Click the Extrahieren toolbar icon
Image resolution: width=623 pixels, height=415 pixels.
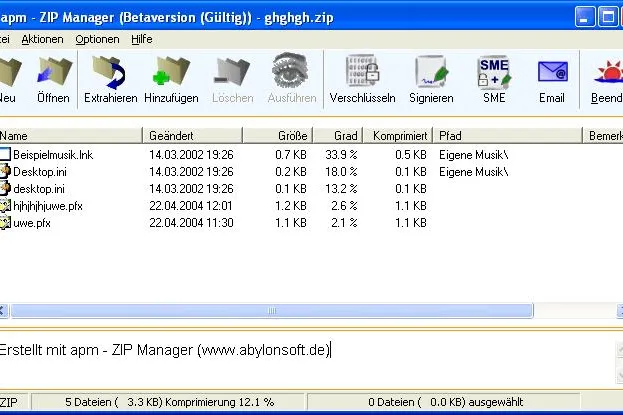109,72
